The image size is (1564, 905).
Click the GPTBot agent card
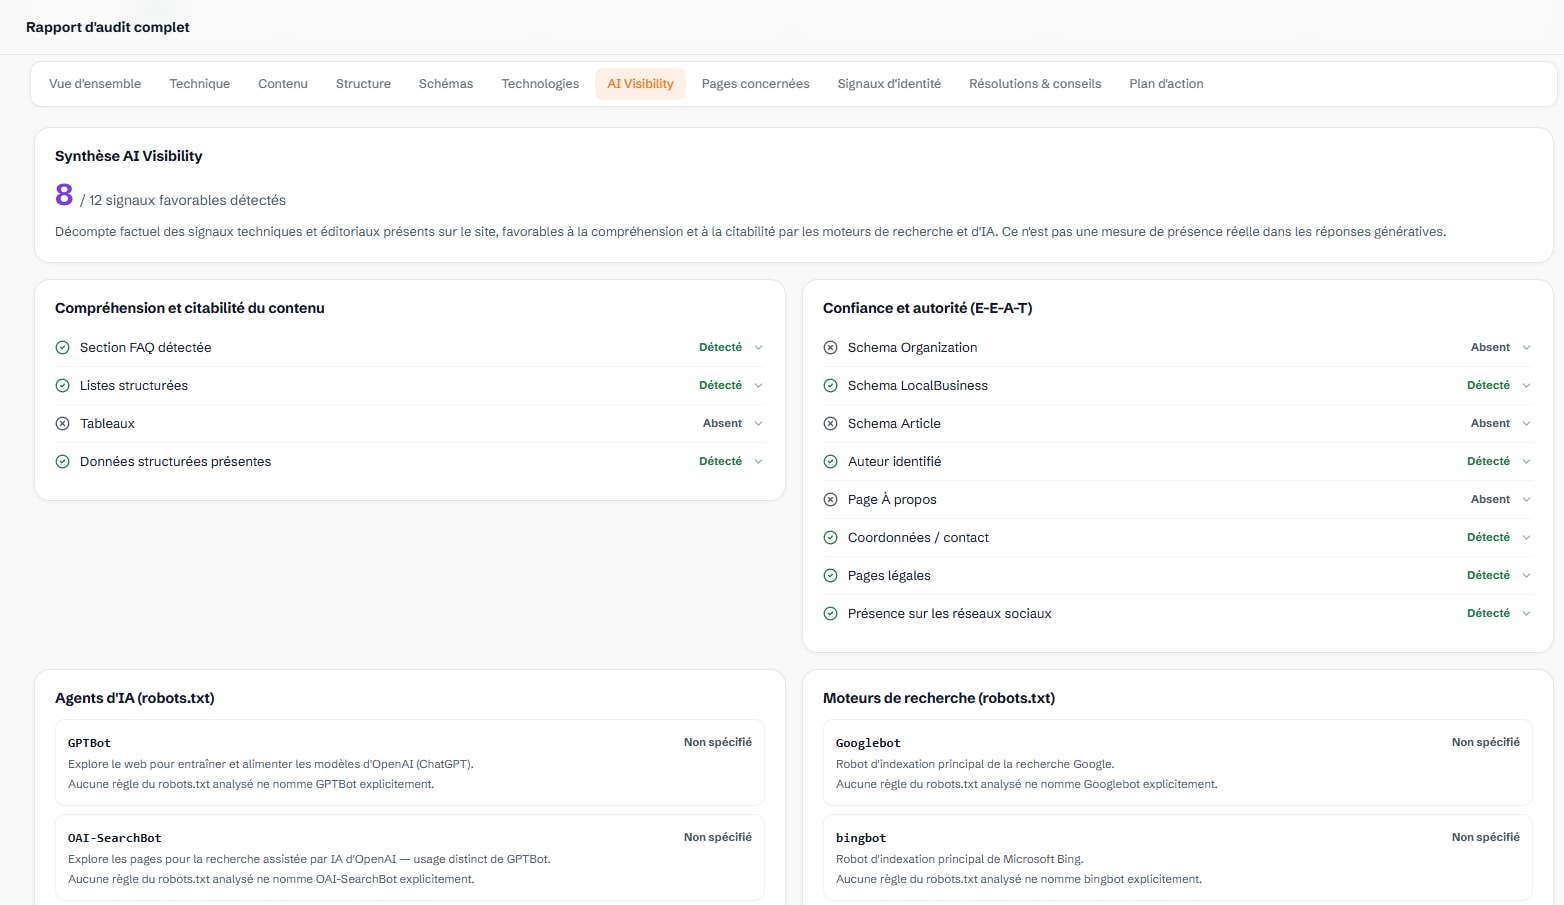(x=410, y=763)
